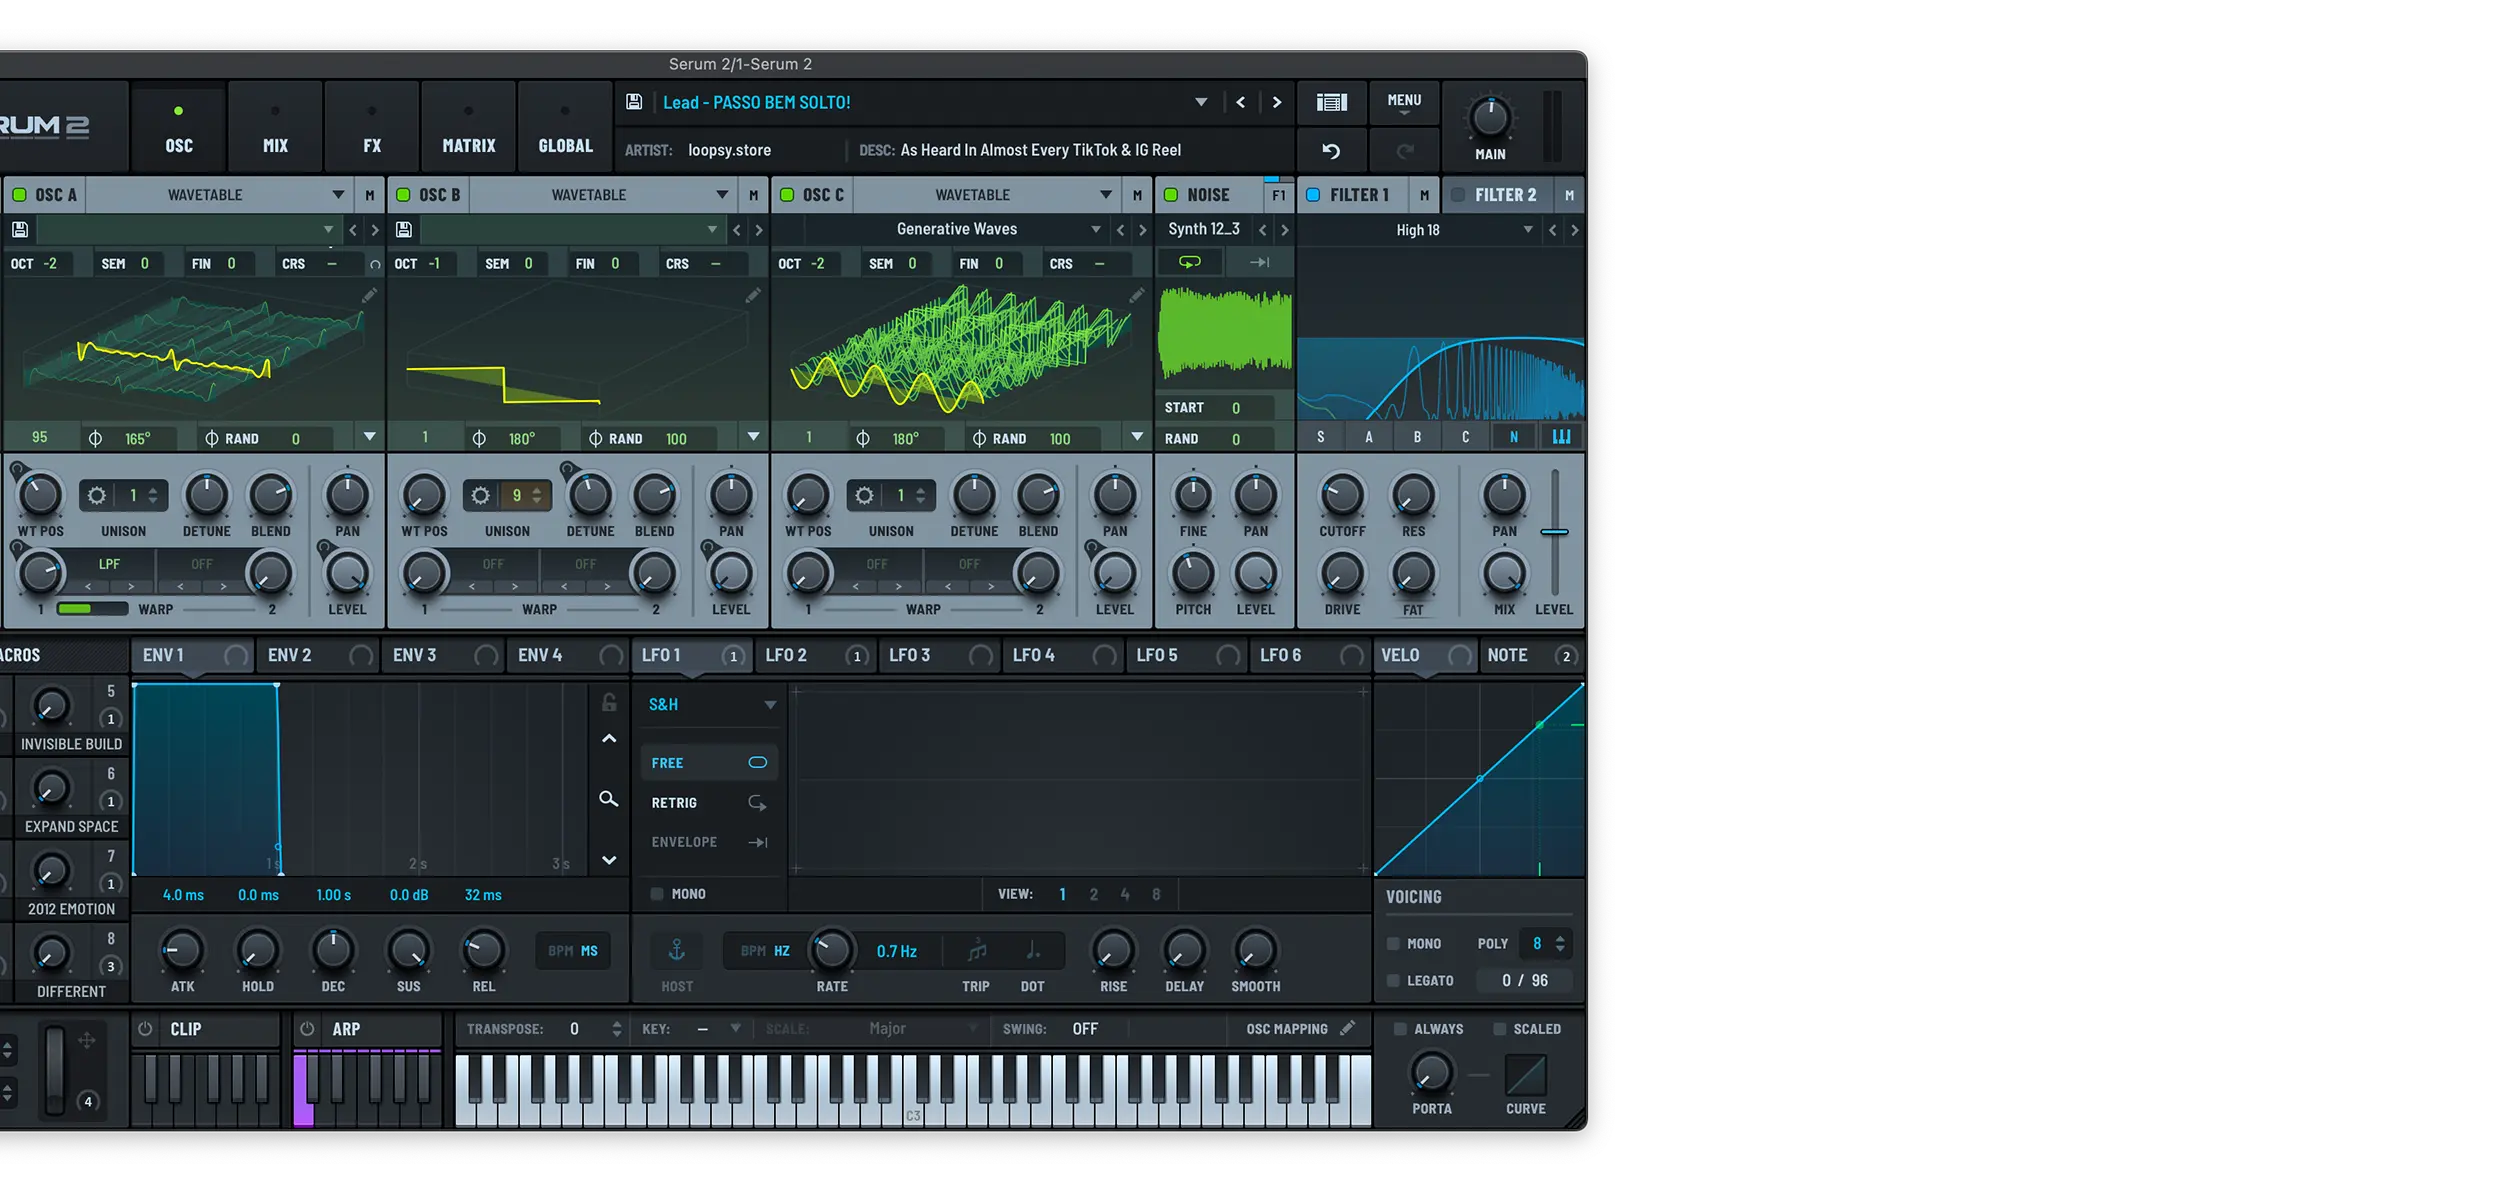2500x1200 pixels.
Task: Open the Generative Waves wavetable dropdown
Action: [956, 229]
